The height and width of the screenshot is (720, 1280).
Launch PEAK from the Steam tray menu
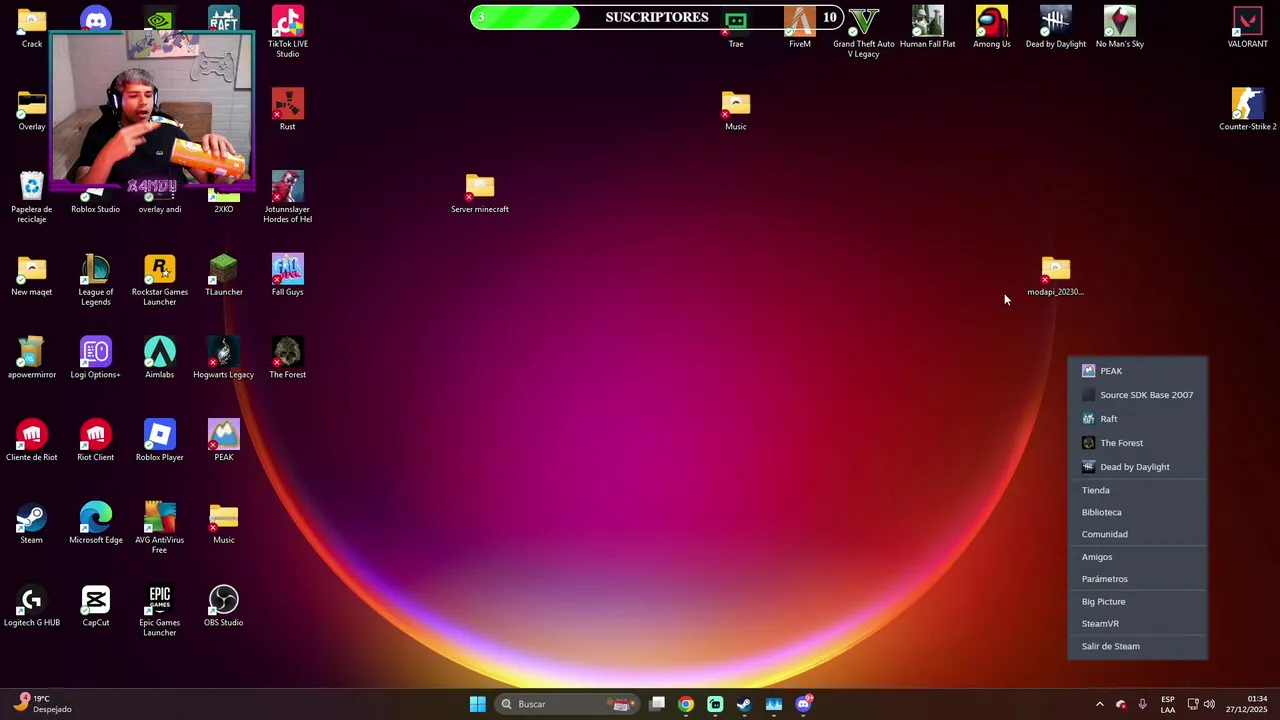pyautogui.click(x=1138, y=371)
